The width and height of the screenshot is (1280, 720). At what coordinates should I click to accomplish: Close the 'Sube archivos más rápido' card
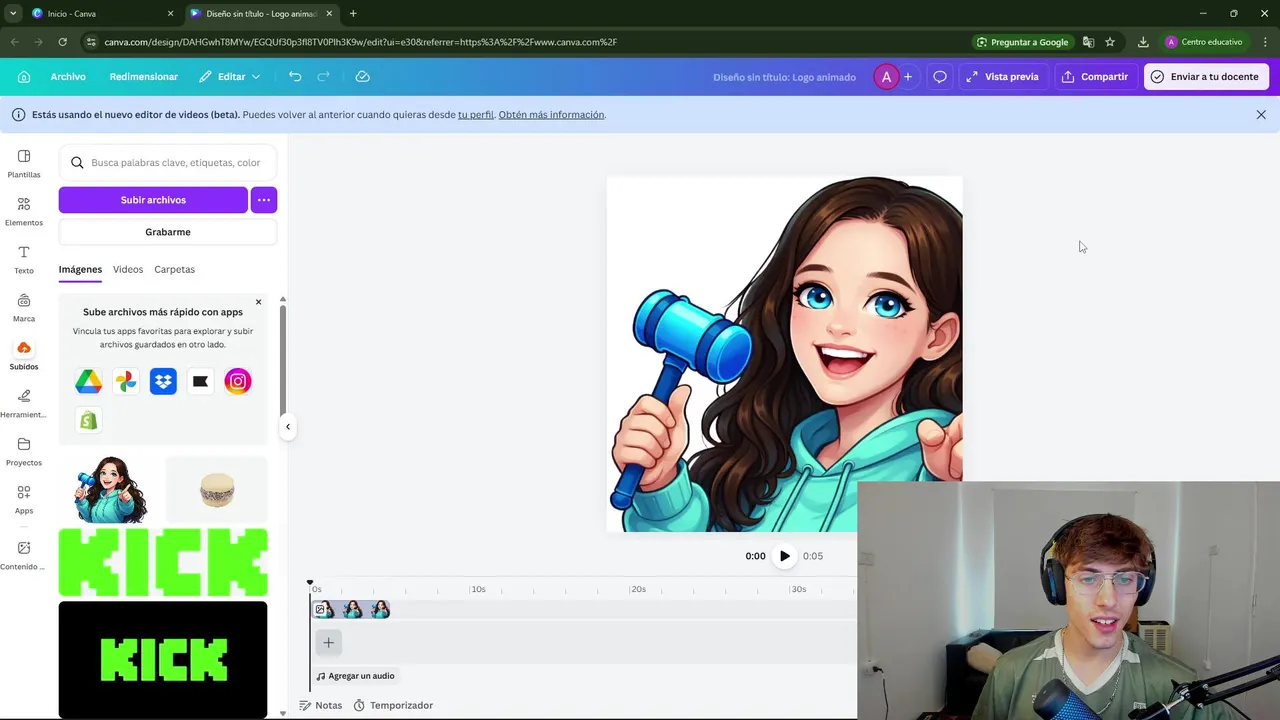click(258, 302)
